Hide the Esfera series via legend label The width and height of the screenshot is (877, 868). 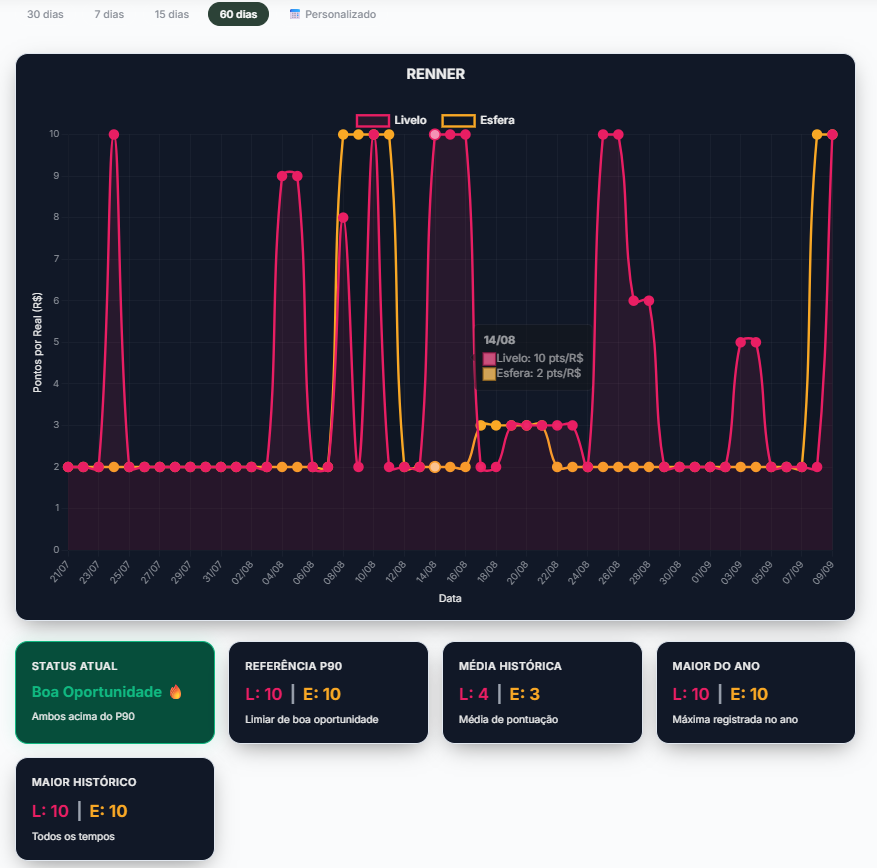(497, 120)
